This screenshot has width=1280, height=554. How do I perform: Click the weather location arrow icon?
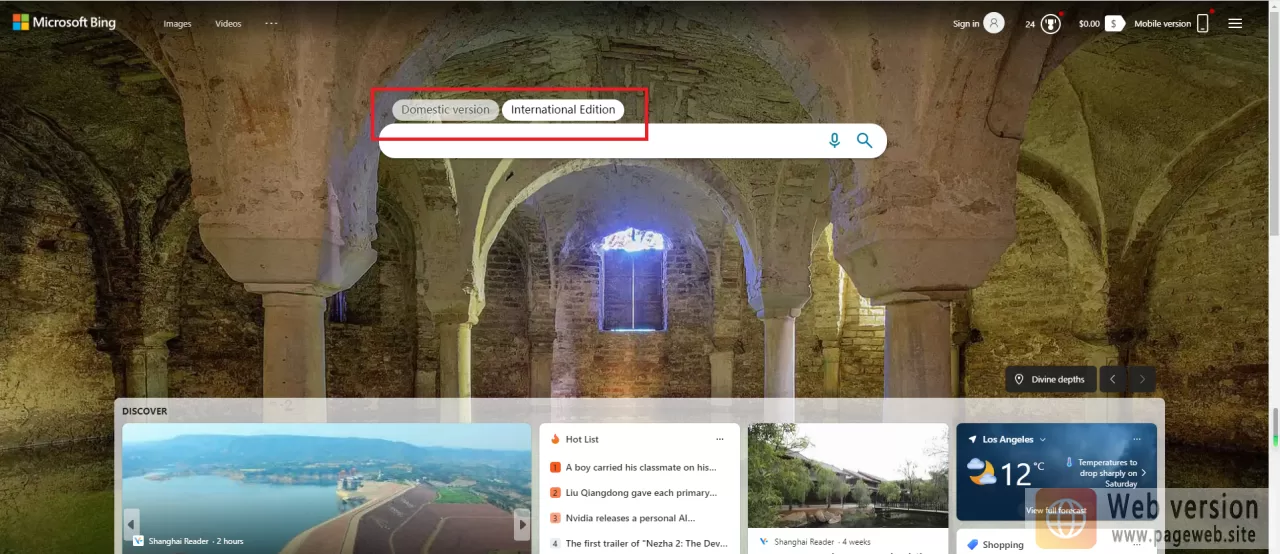click(x=972, y=439)
